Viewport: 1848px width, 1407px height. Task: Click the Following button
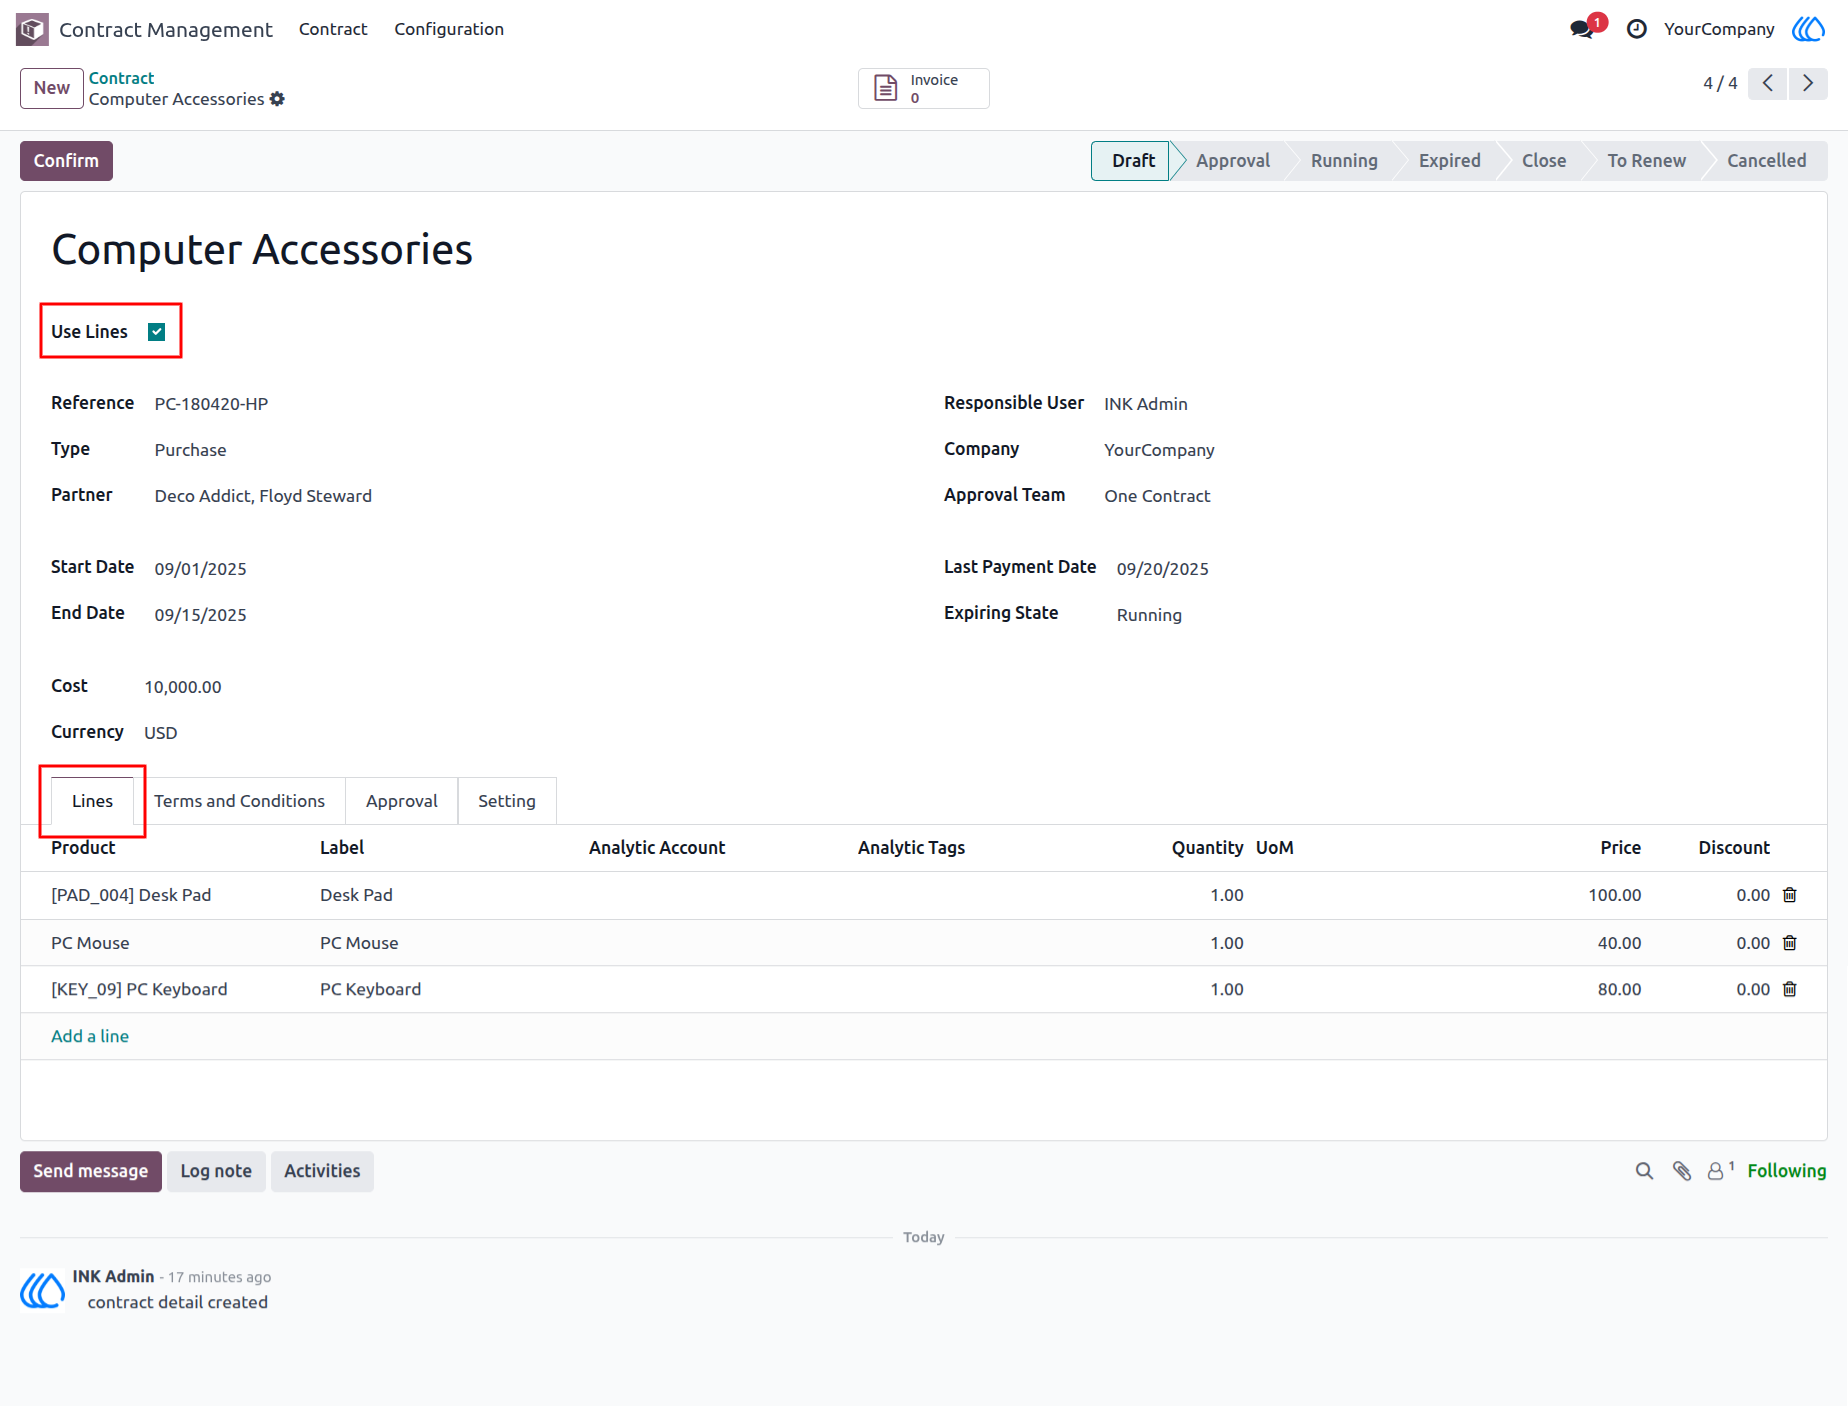coord(1787,1171)
